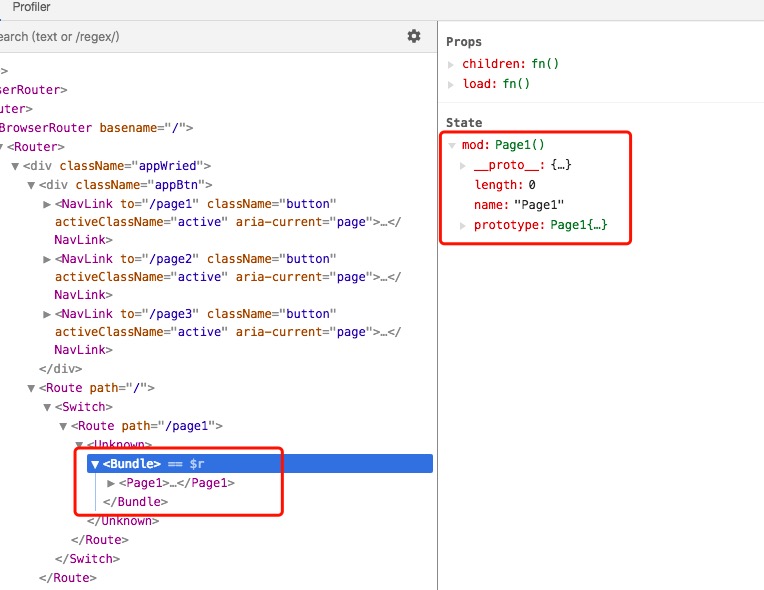Click the closing </div> tag

tap(60, 369)
